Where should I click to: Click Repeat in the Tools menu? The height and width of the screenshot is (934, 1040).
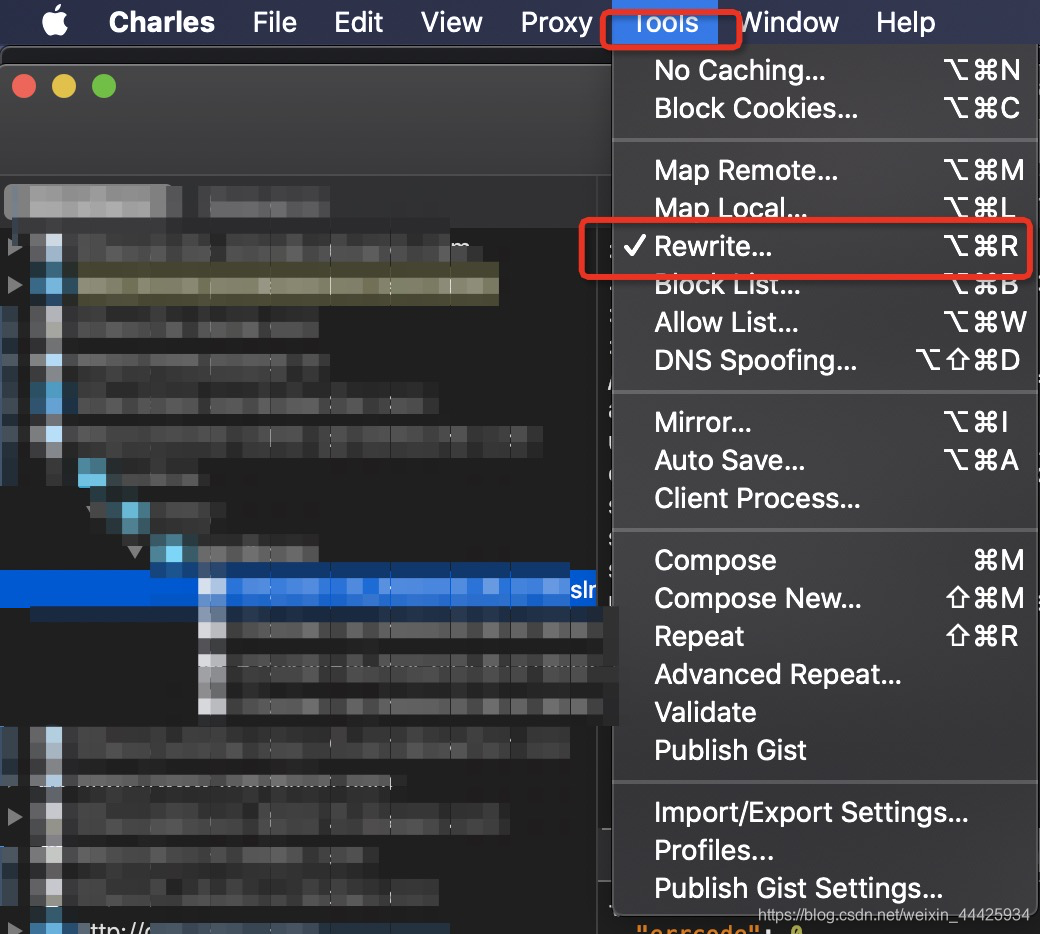tap(825, 636)
